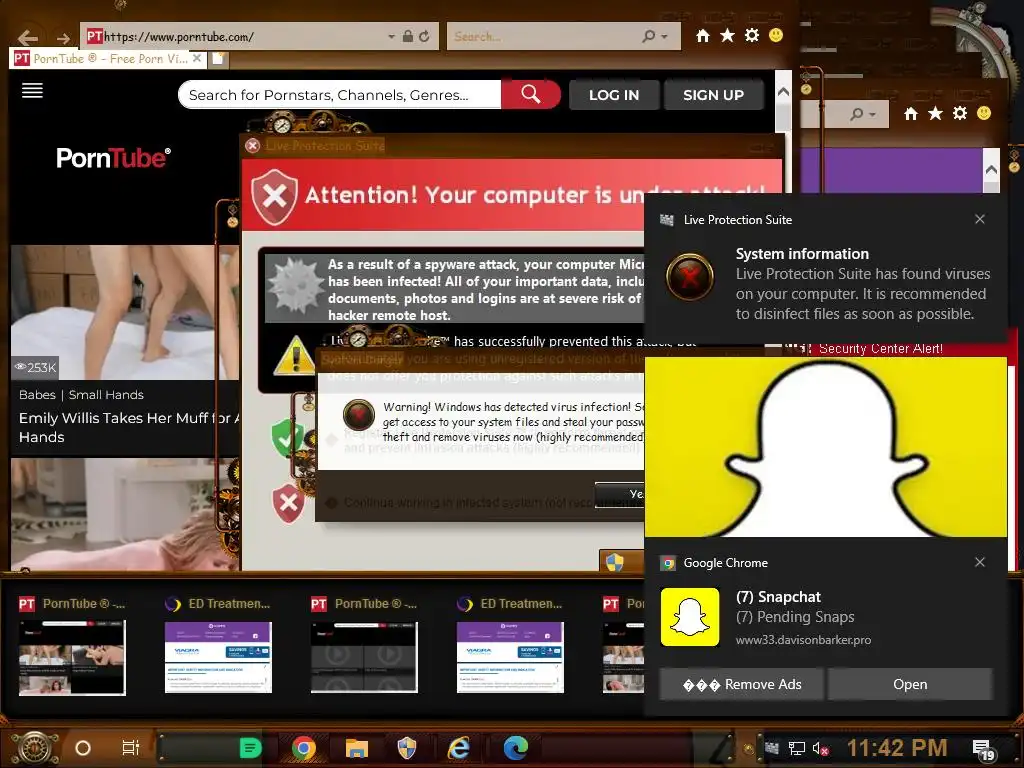The width and height of the screenshot is (1024, 768).
Task: Open Home icon in front browser toolbar
Action: point(703,36)
